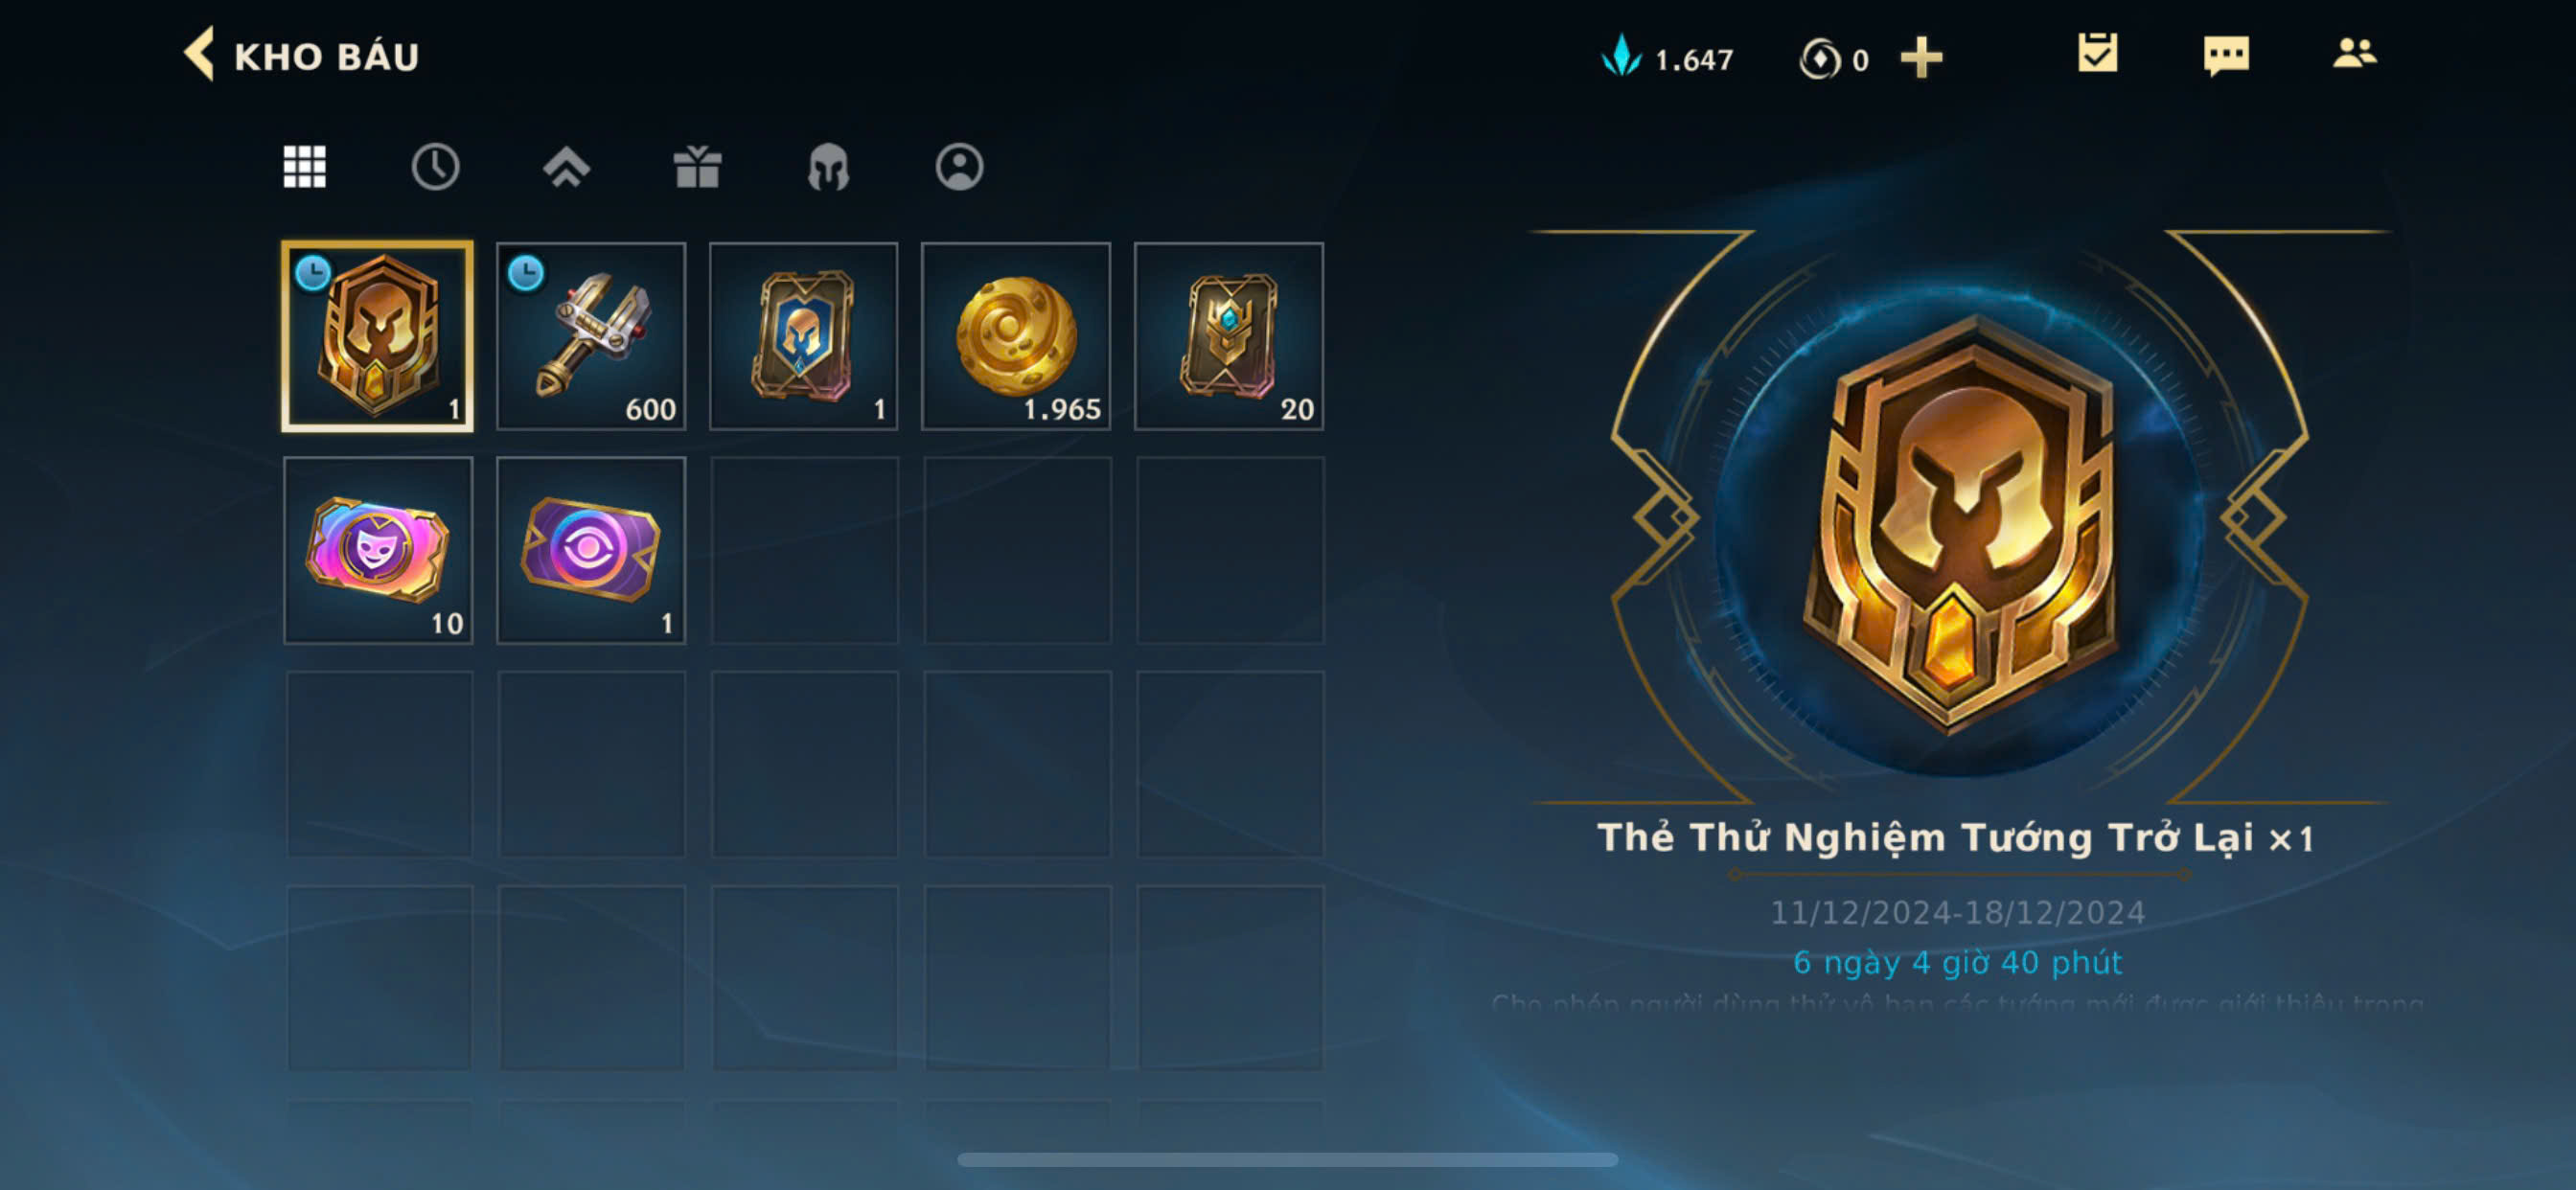The image size is (2576, 1190).
Task: Open the upgrade chevrons filter tab
Action: pyautogui.click(x=566, y=167)
